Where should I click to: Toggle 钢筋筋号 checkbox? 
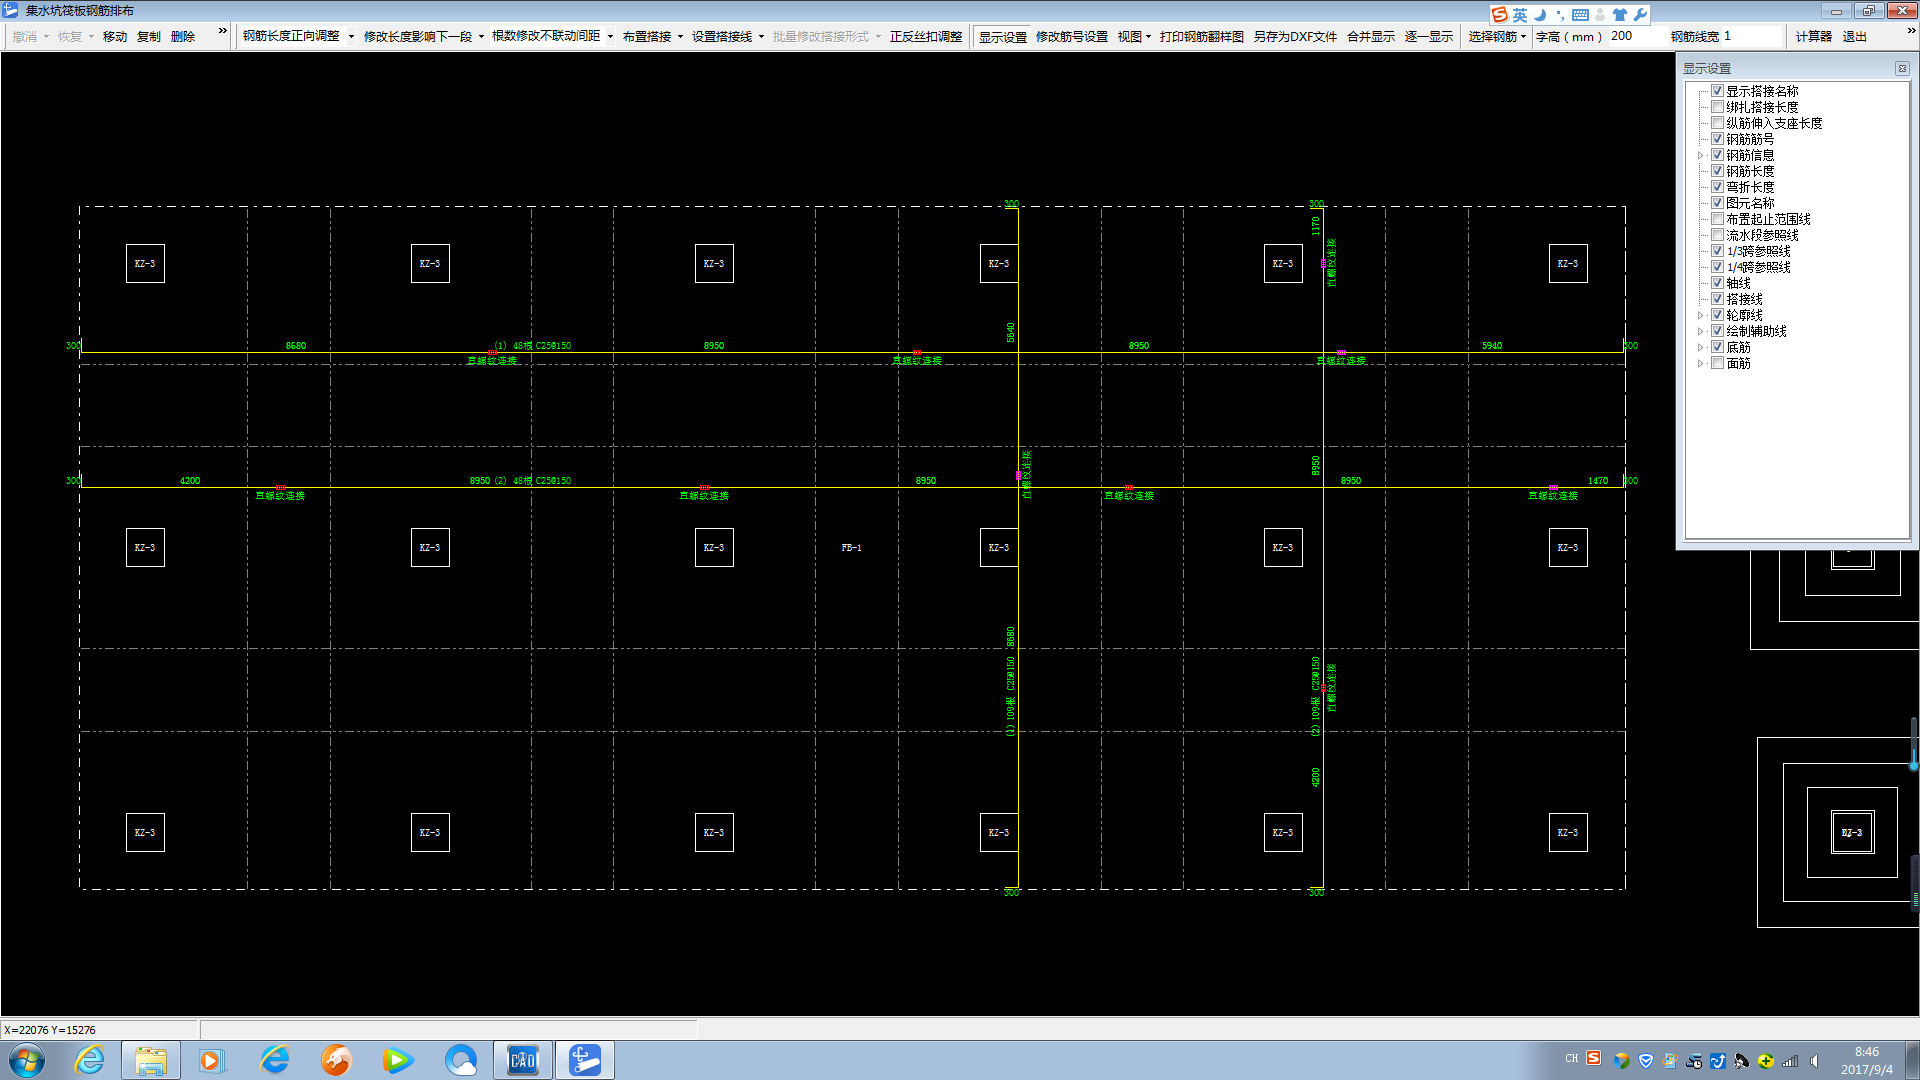coord(1717,139)
